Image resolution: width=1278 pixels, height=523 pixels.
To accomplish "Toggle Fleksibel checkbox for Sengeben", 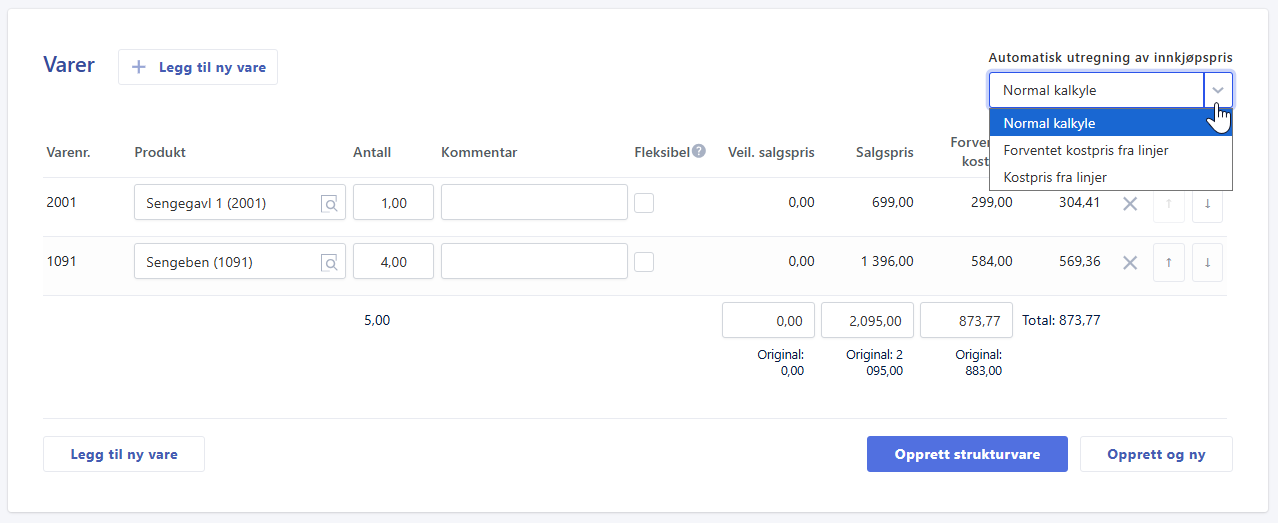I will [644, 262].
